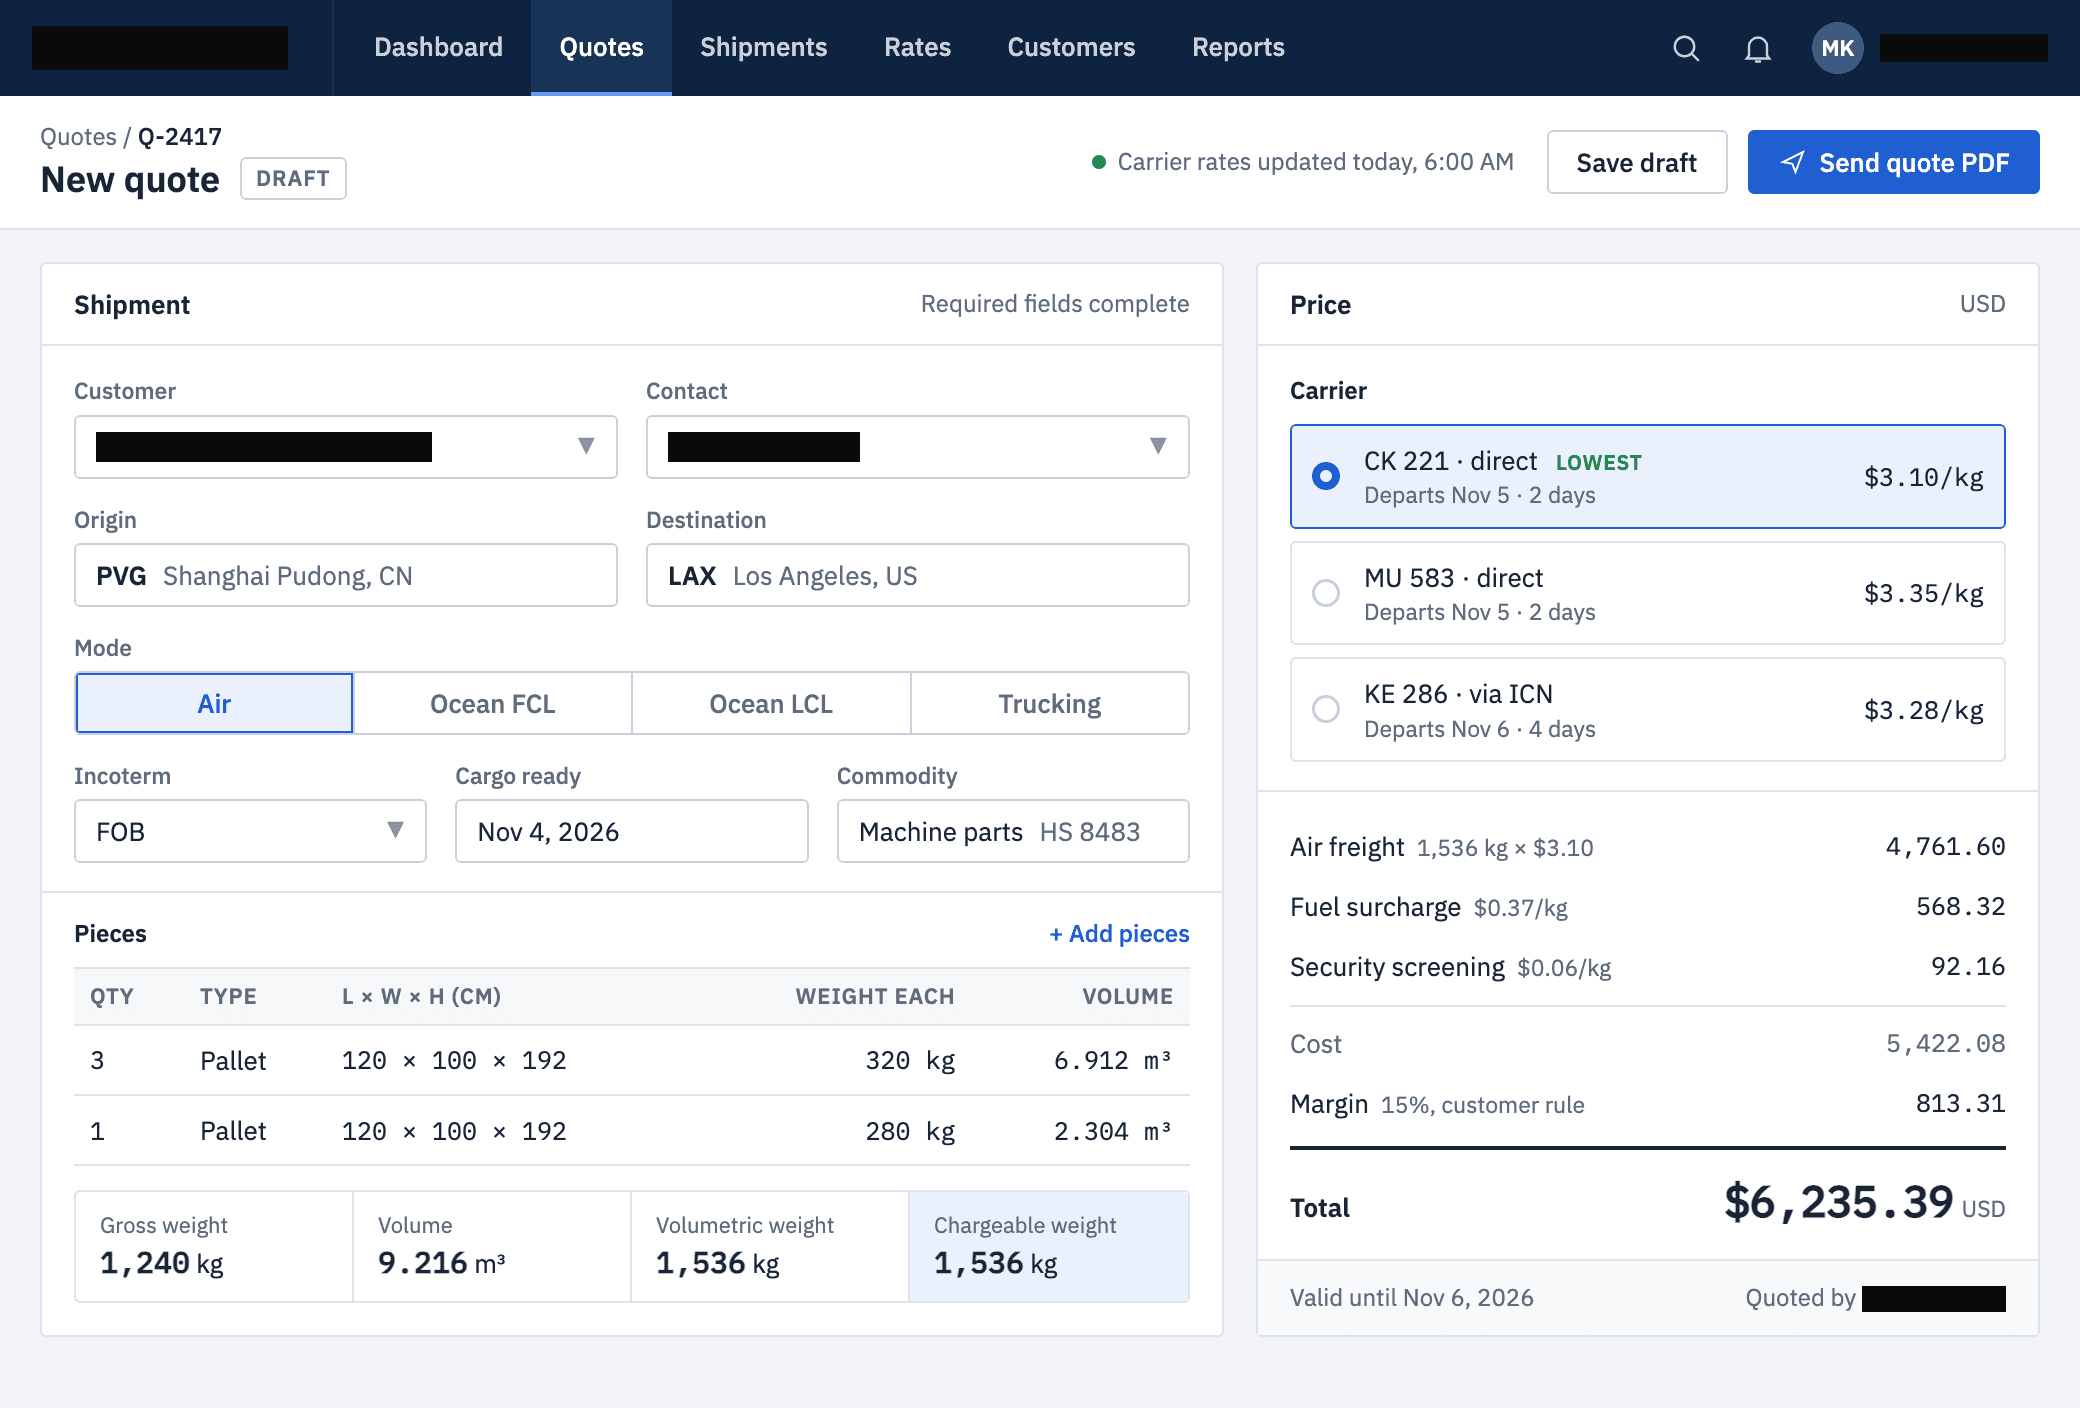The image size is (2080, 1408).
Task: Open the Shipments tab
Action: (764, 47)
